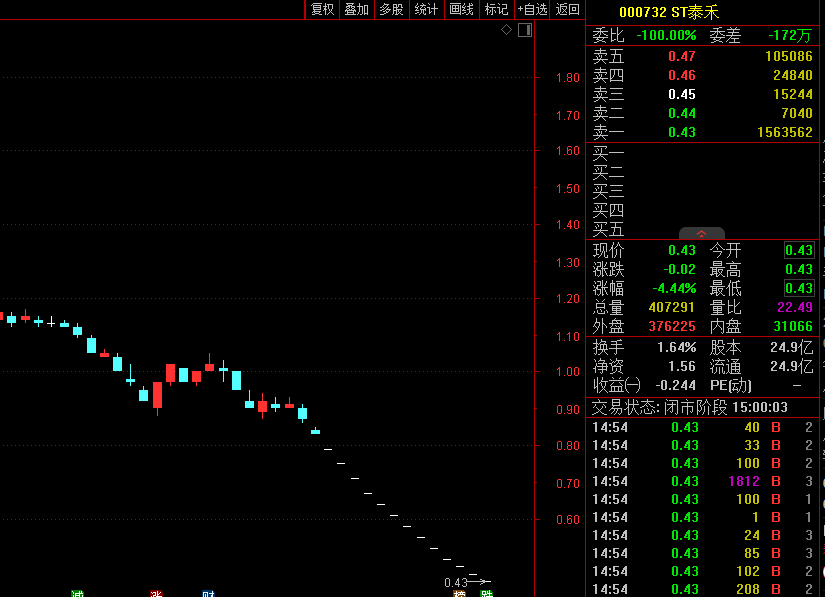The height and width of the screenshot is (597, 825).
Task: Select the 卖五 ask price 0.47
Action: pos(681,56)
